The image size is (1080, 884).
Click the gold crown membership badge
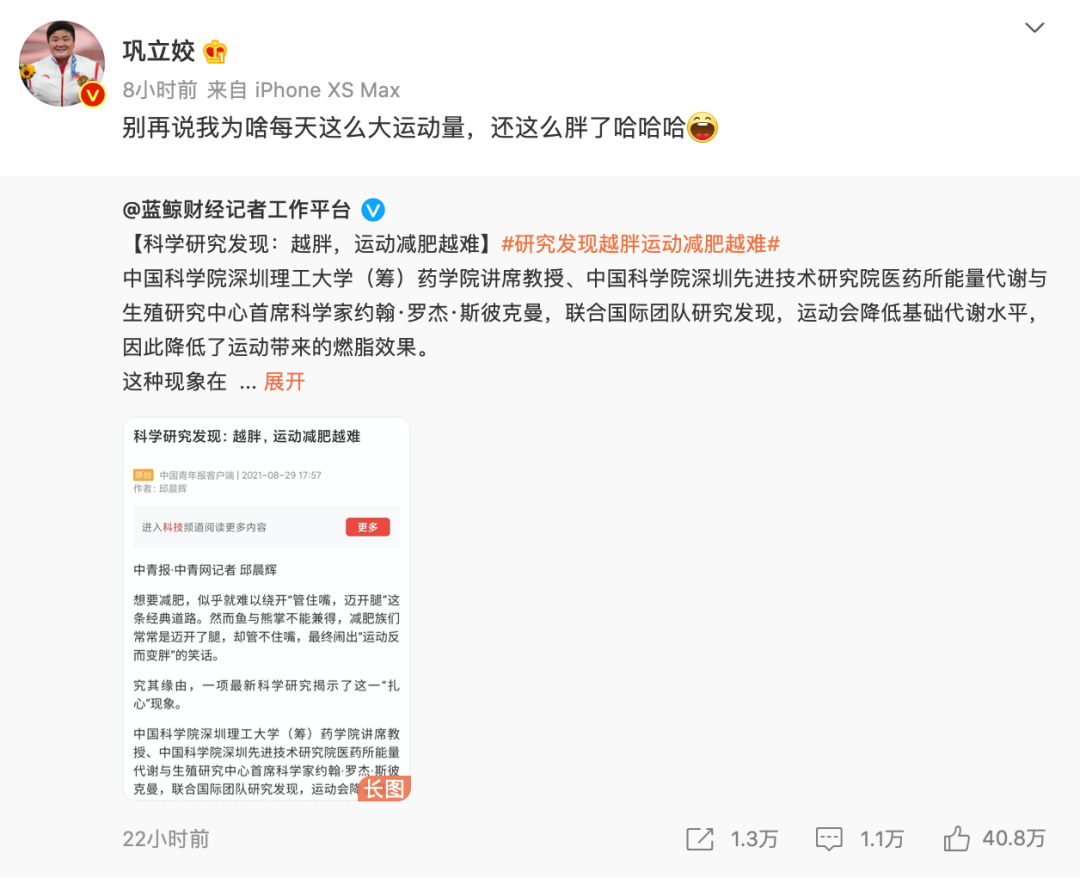(x=215, y=52)
